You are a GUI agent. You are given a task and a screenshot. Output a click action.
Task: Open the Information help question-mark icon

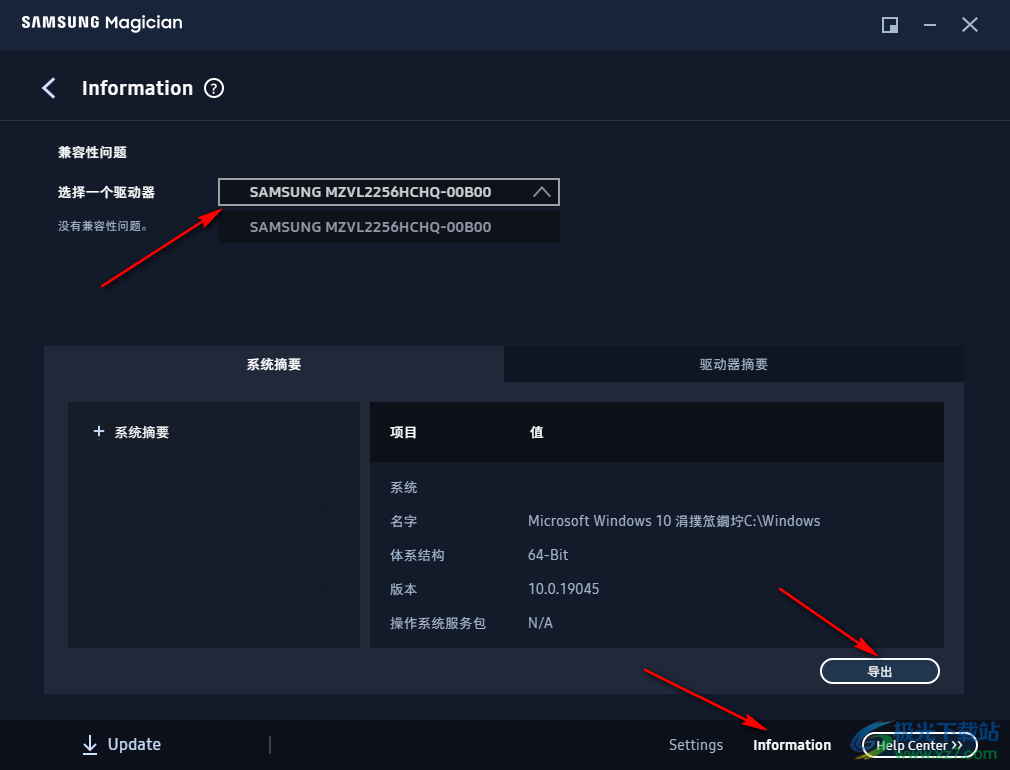214,88
